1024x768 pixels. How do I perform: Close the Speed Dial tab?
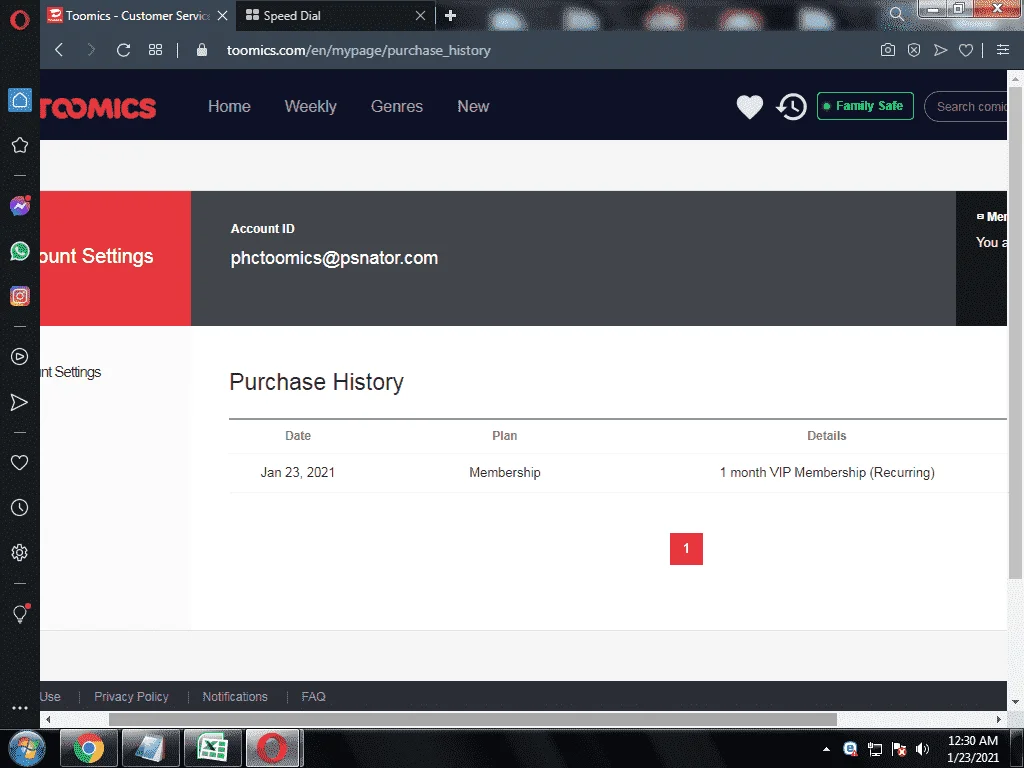click(x=421, y=16)
